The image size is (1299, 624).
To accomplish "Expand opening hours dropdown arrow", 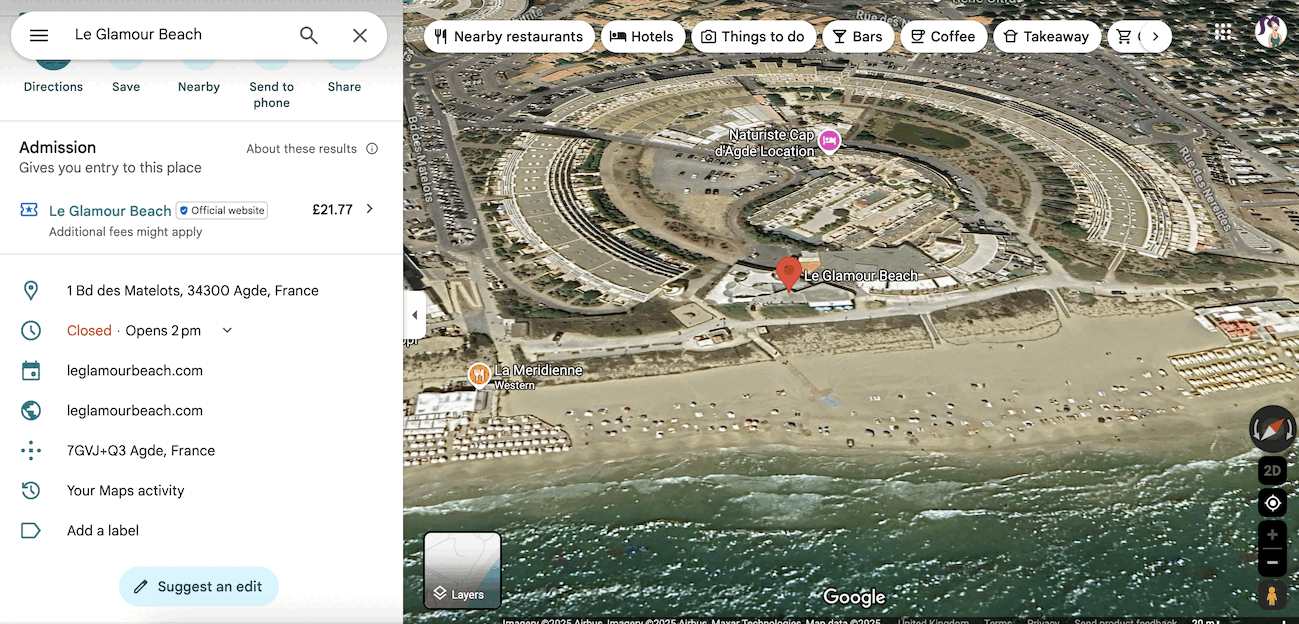I will click(227, 331).
